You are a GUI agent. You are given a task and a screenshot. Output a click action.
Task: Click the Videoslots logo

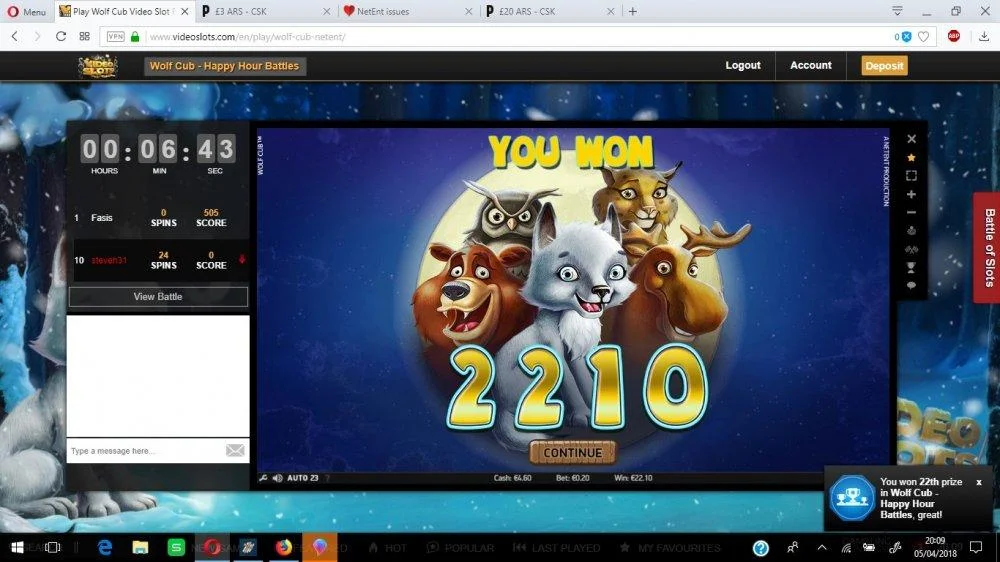point(98,66)
